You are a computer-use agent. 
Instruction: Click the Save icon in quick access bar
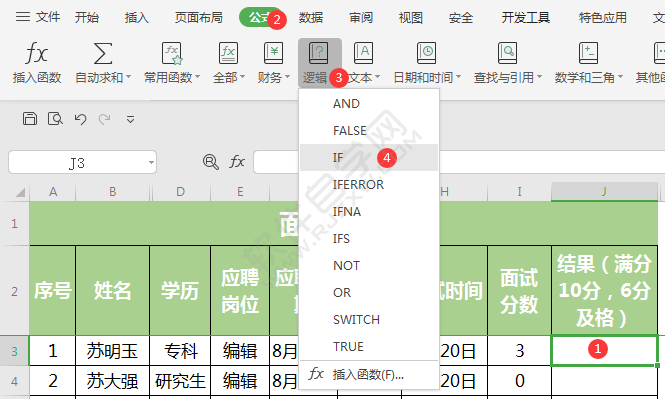coord(30,119)
